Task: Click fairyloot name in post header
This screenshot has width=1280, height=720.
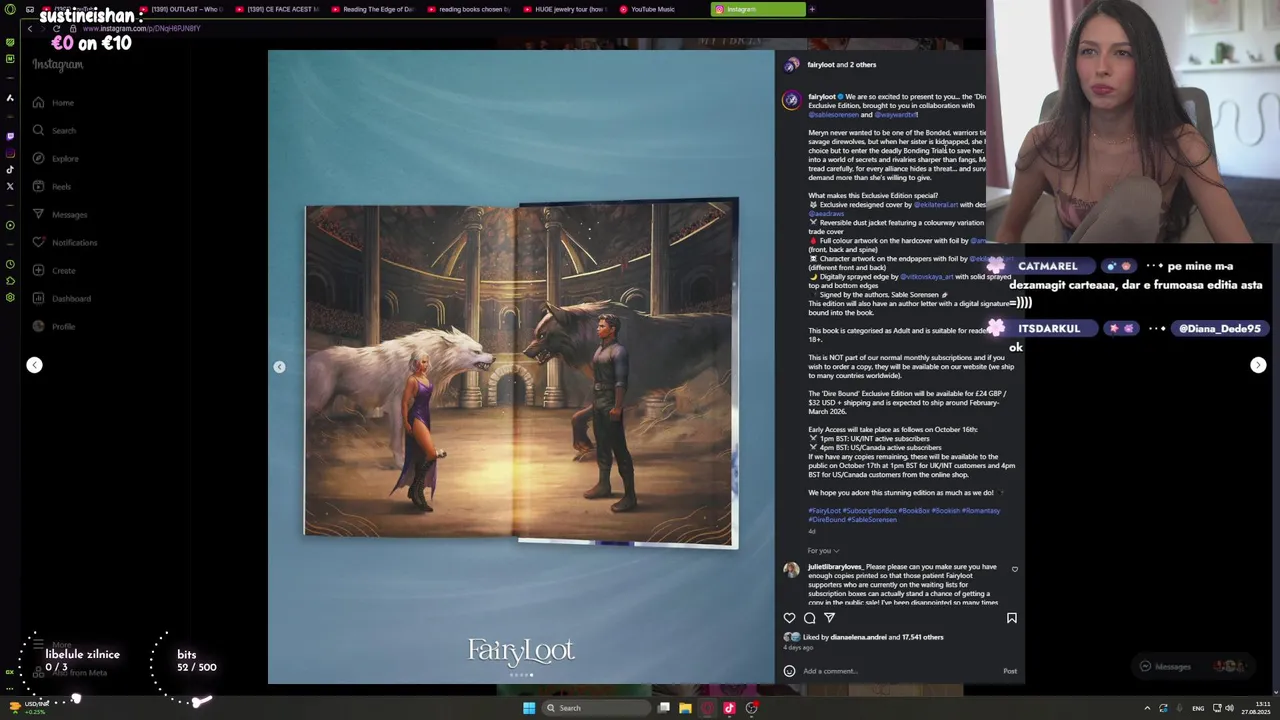Action: click(821, 65)
